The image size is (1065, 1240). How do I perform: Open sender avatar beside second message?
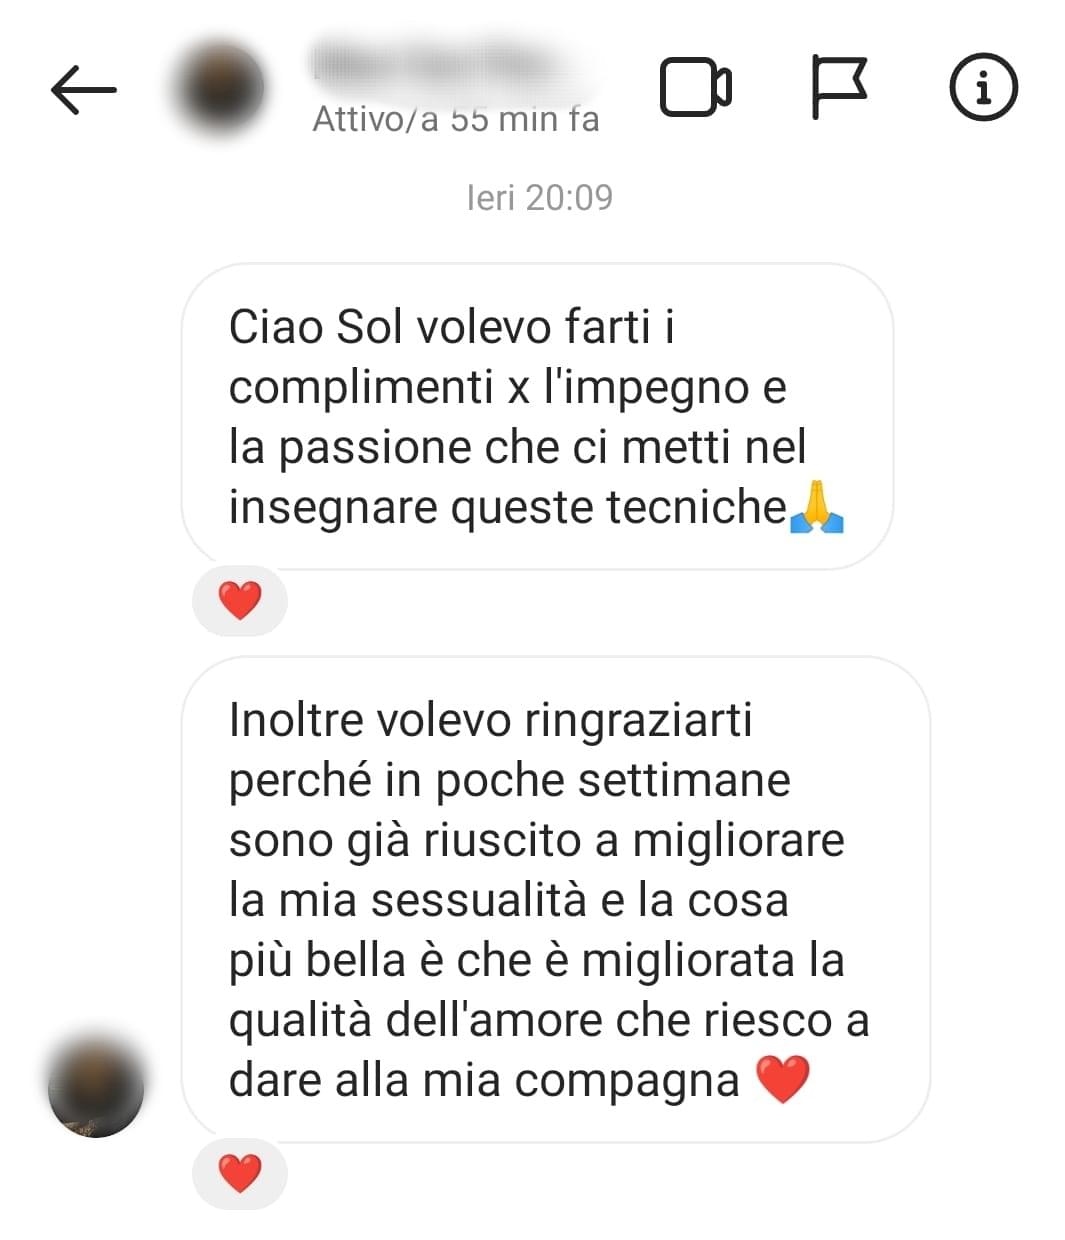coord(96,1088)
